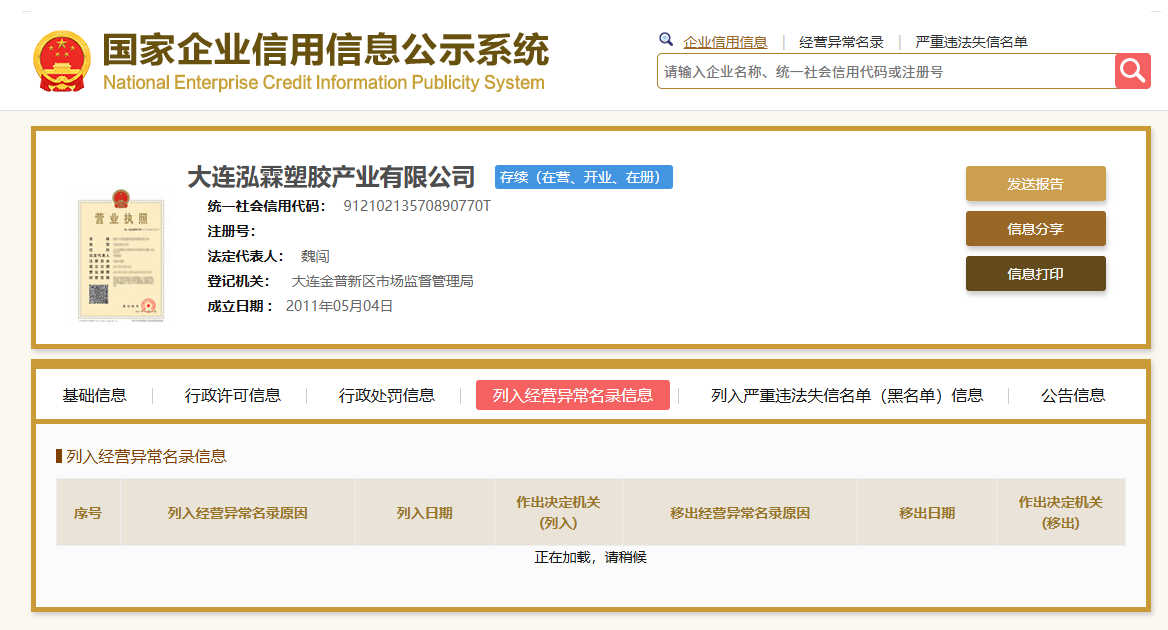Open the 行政处罚信息 tab
The width and height of the screenshot is (1168, 630).
click(x=387, y=395)
